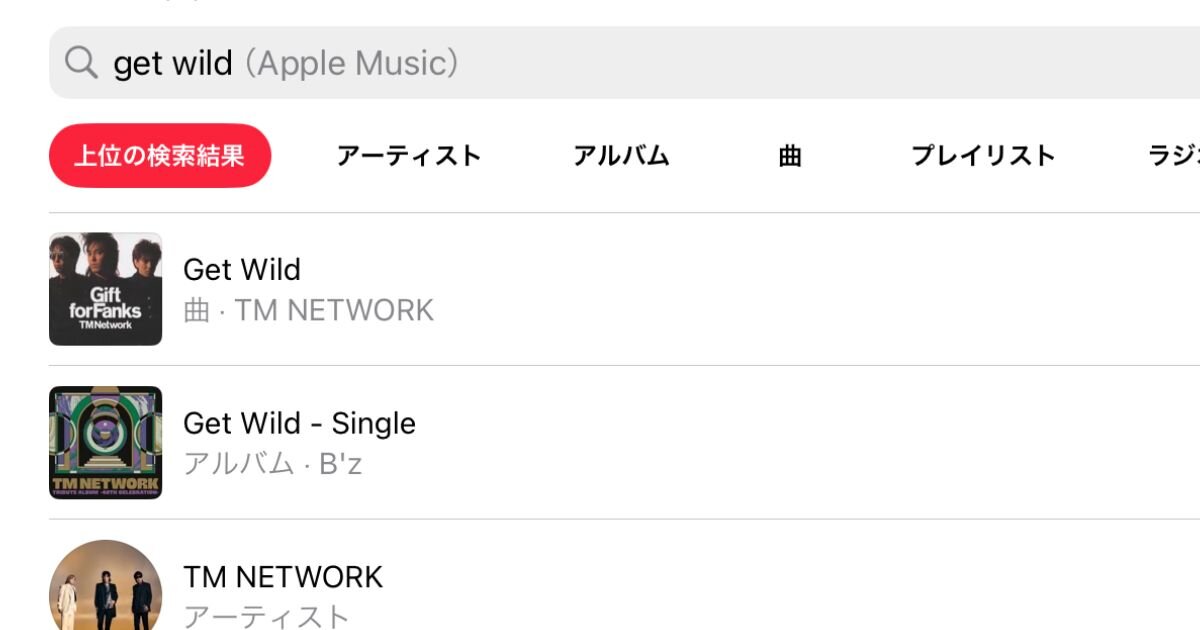Click the empty area of B'z single row
Screen dimensions: 1200x630
(800, 442)
